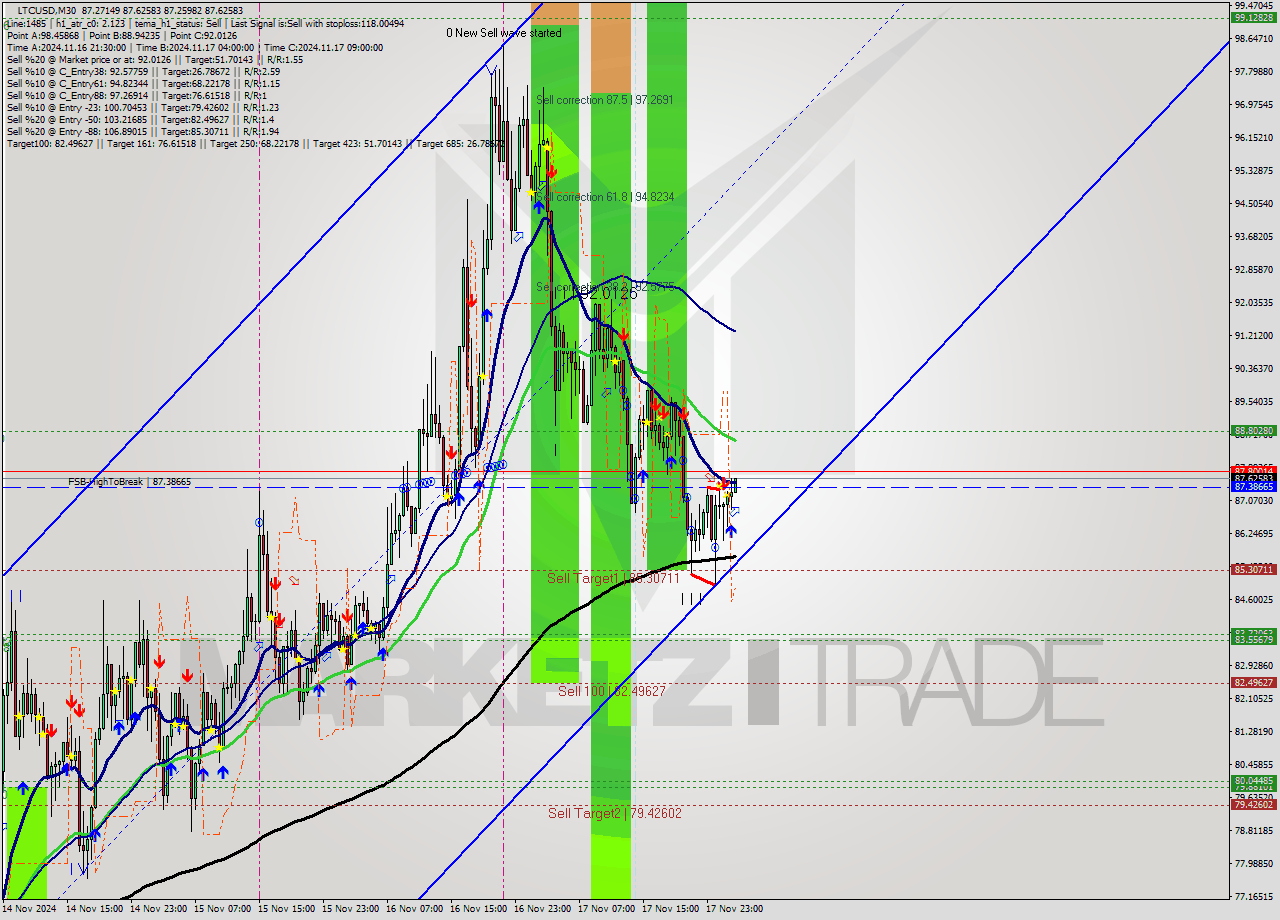Viewport: 1280px width, 920px height.
Task: Click the 'Sell Target2 | 79.42602' chart label
Action: tap(615, 813)
